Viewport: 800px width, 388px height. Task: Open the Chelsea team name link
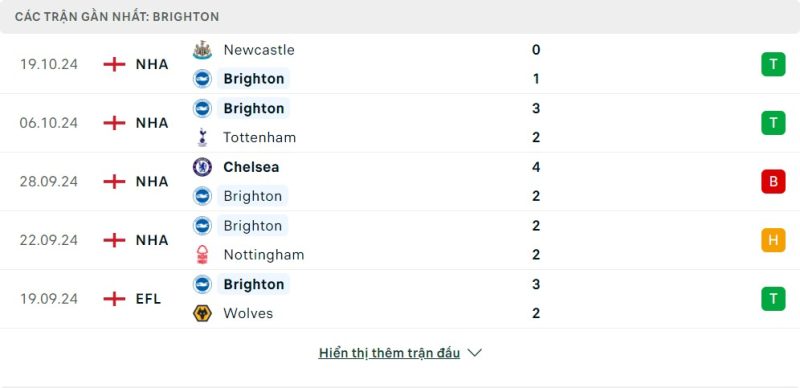pyautogui.click(x=251, y=167)
